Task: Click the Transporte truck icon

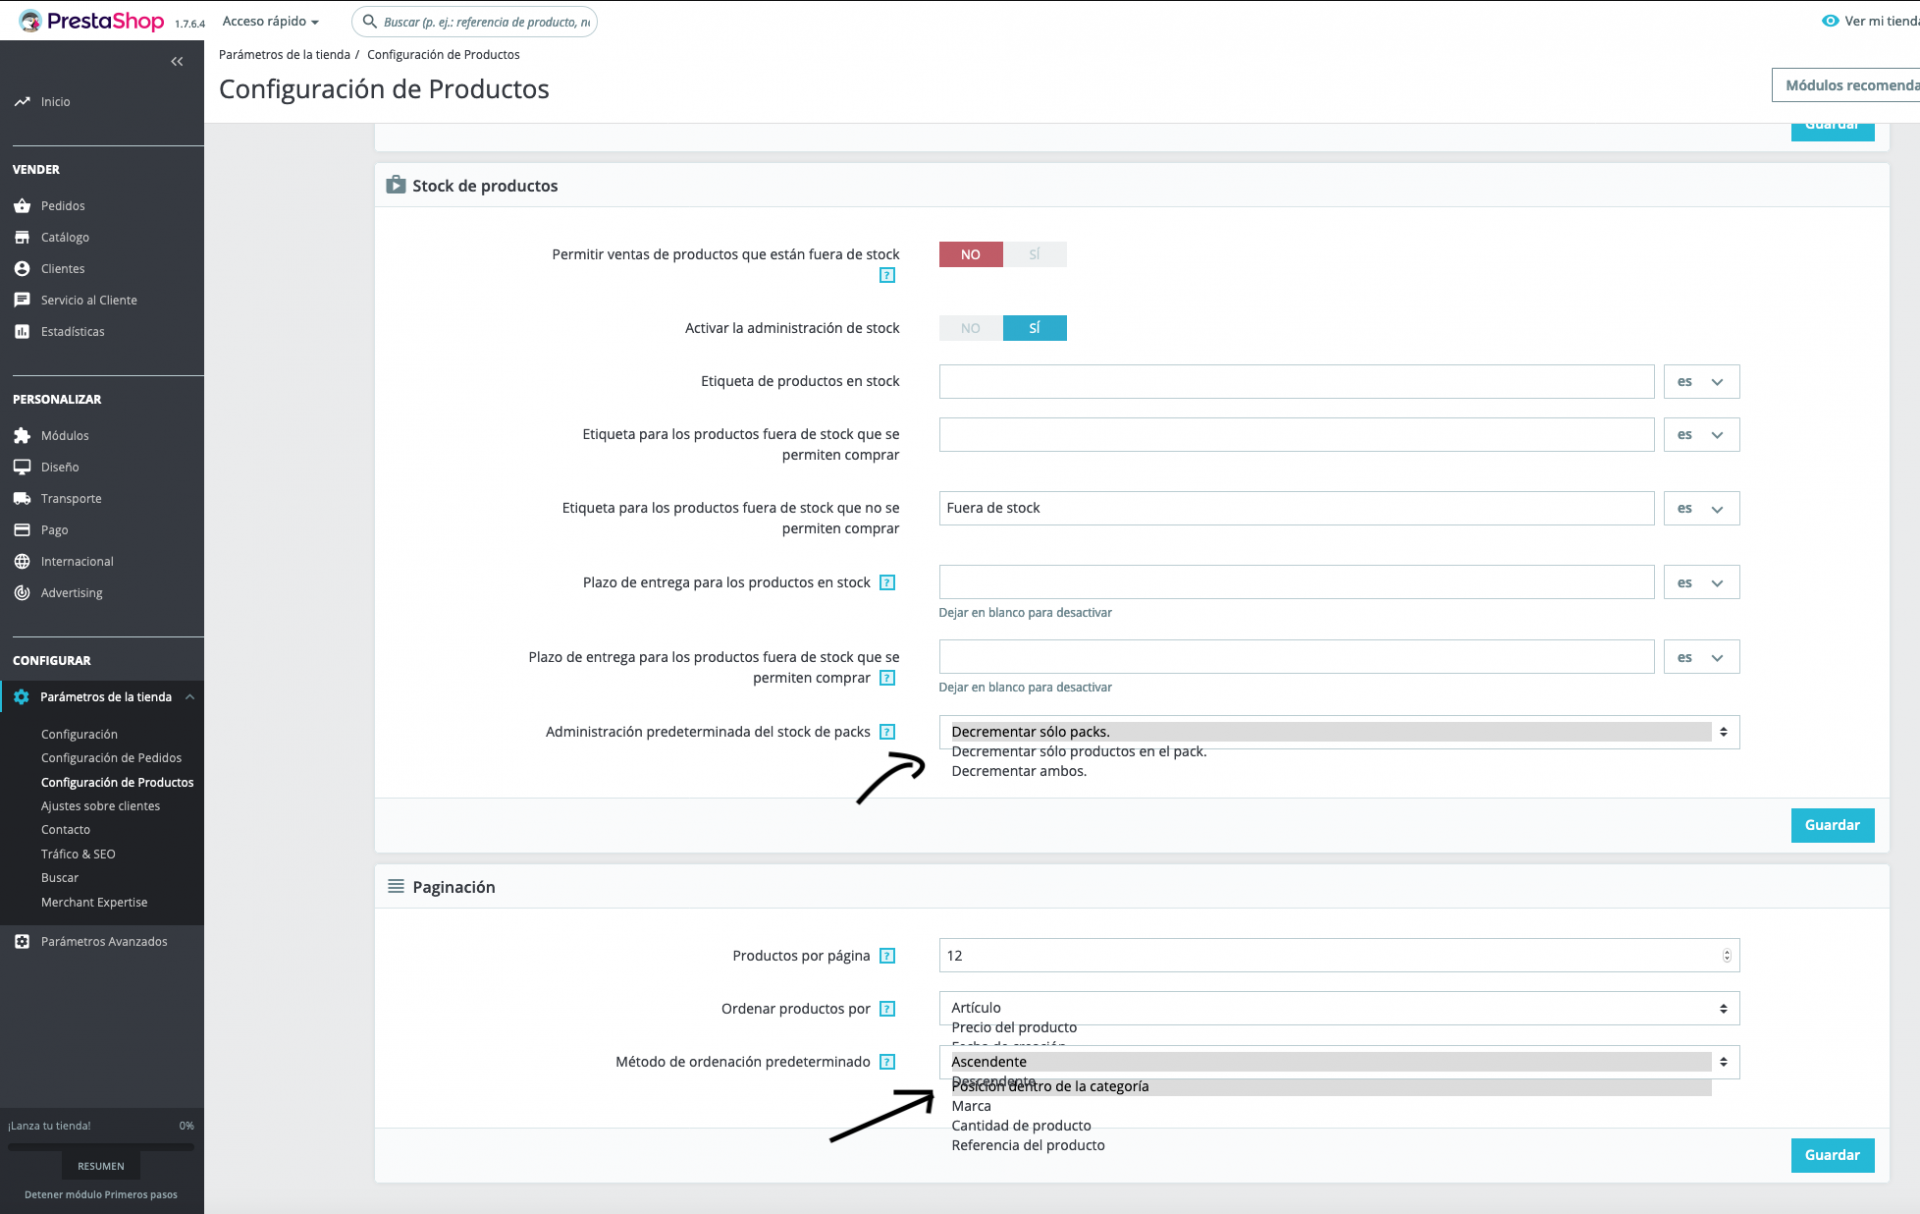Action: coord(22,498)
